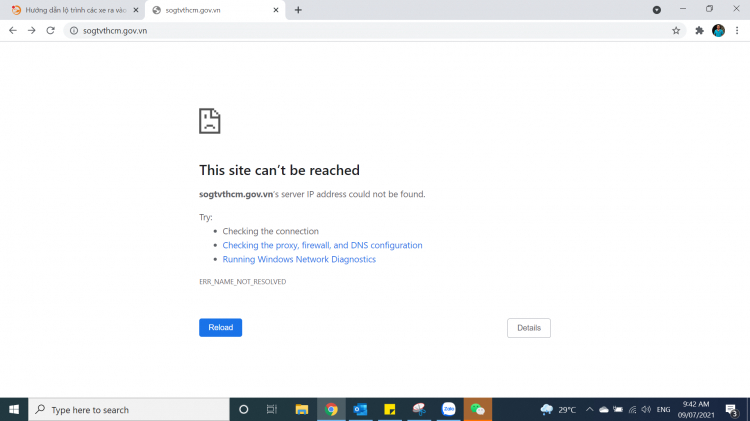Click the sad page error icon

(x=210, y=121)
